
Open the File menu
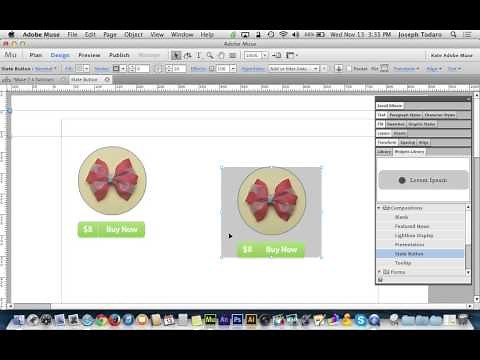pos(72,34)
